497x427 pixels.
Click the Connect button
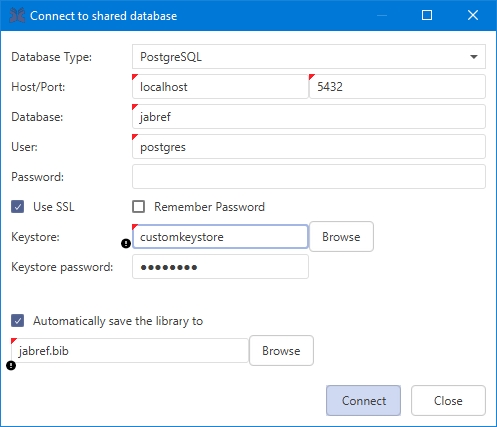click(363, 400)
